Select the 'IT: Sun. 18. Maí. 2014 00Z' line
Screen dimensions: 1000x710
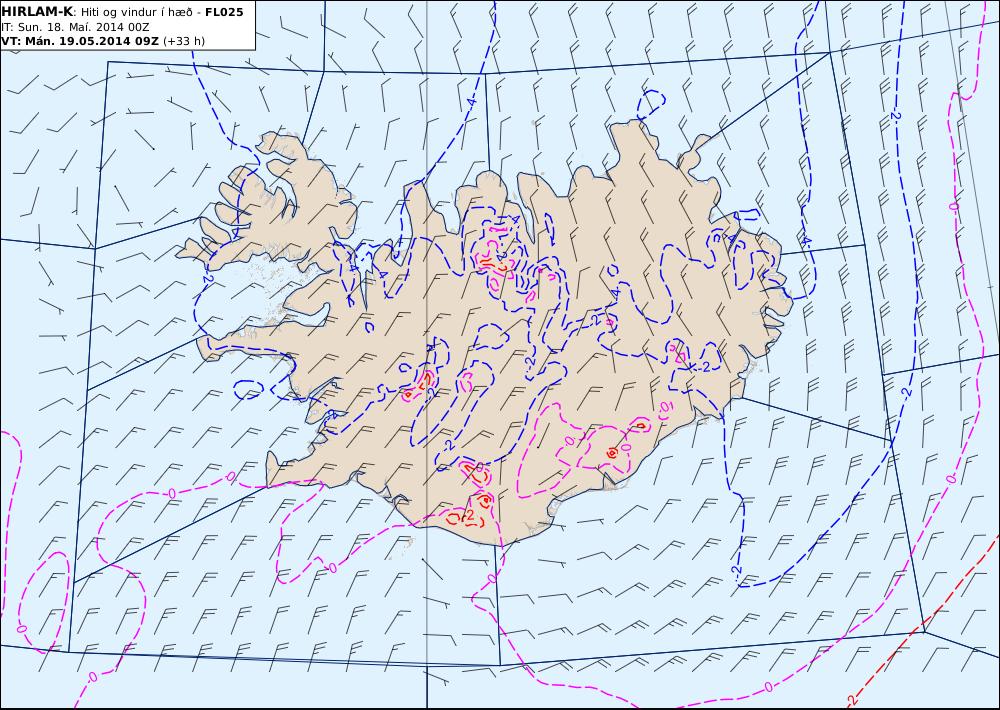77,27
